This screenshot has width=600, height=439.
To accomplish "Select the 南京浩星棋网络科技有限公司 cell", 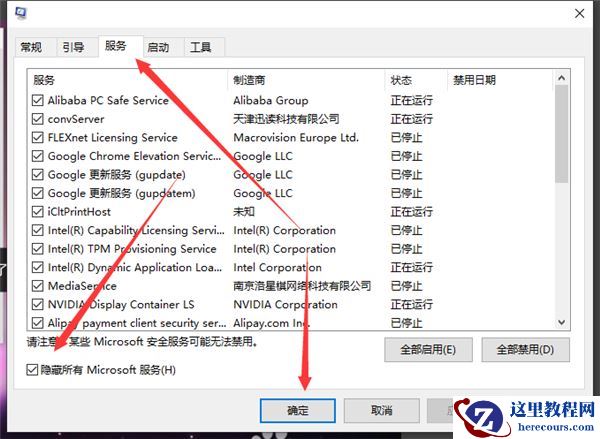I will pyautogui.click(x=302, y=286).
